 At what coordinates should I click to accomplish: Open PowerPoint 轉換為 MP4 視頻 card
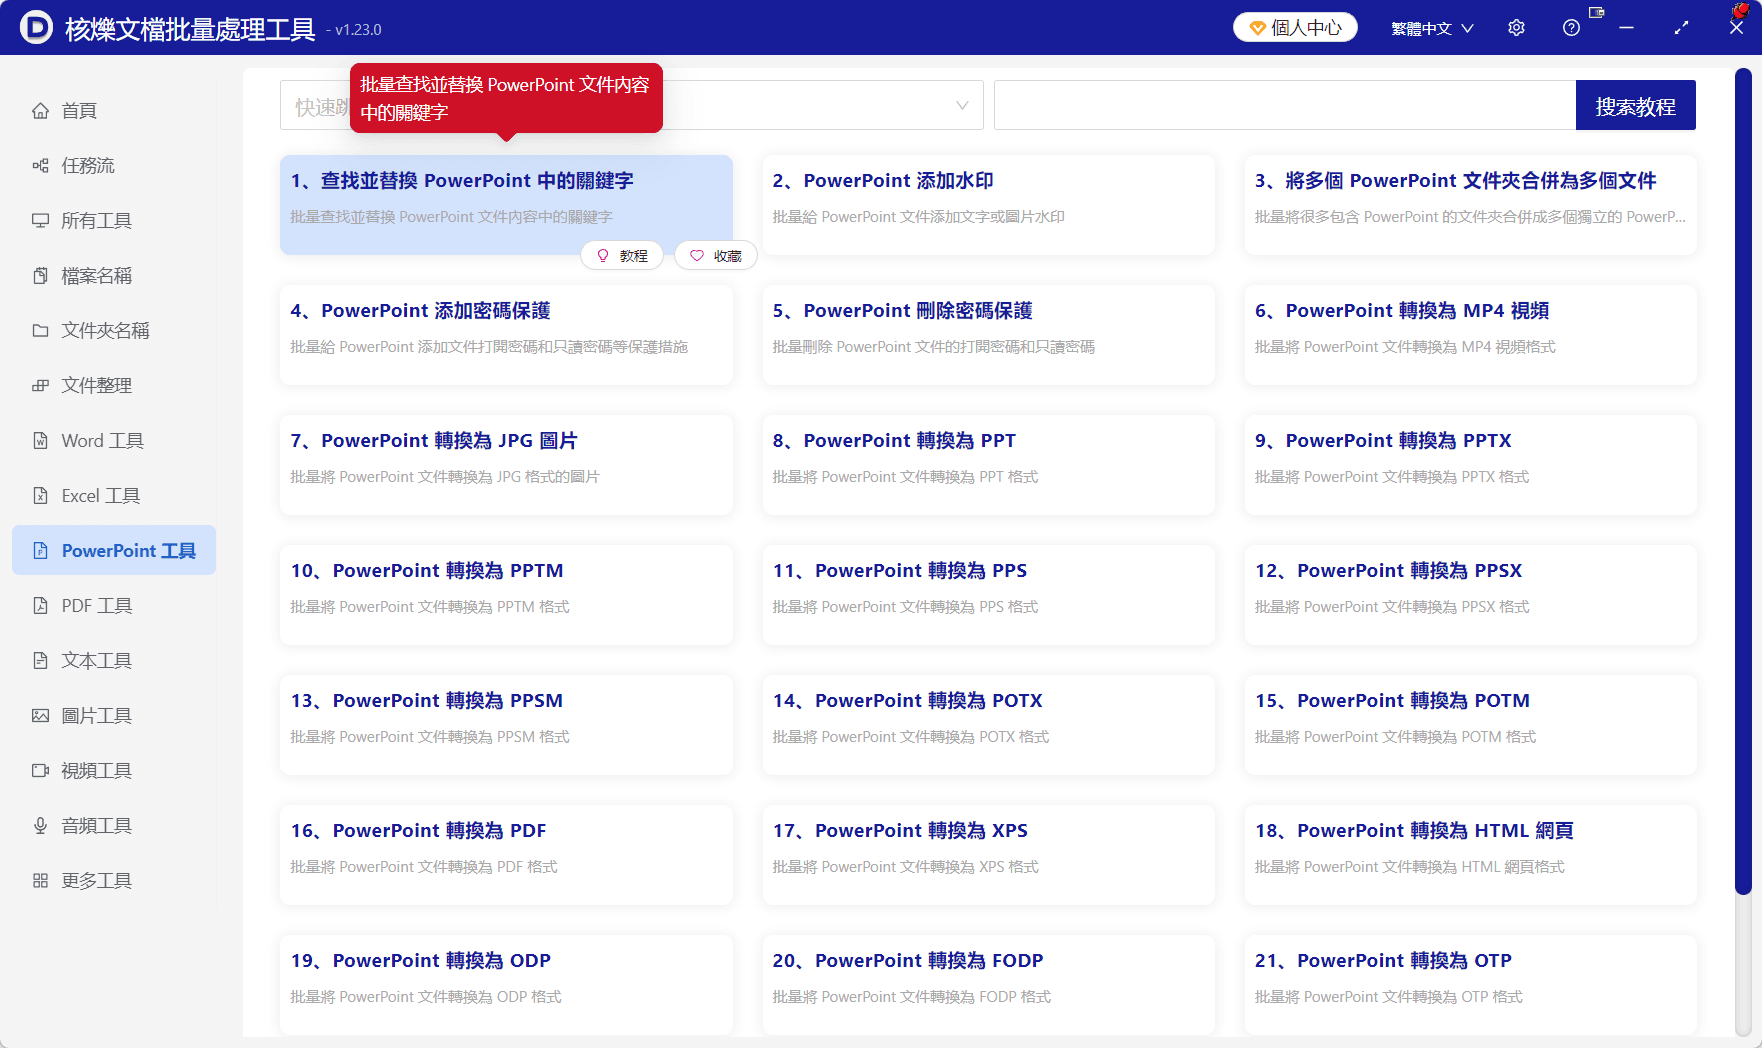point(1470,335)
